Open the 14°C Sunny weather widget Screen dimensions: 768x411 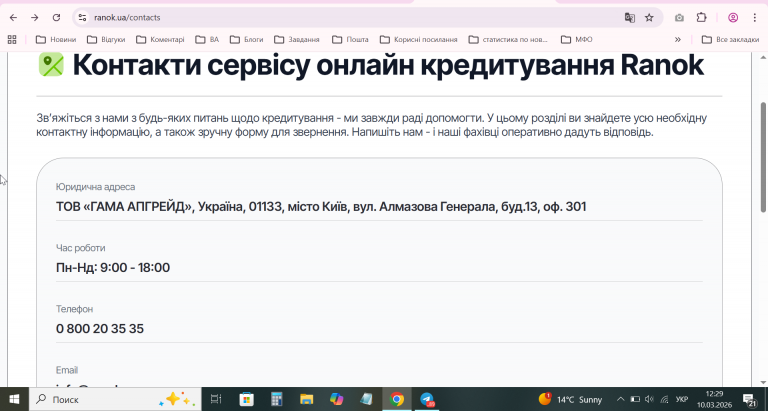[x=571, y=399]
